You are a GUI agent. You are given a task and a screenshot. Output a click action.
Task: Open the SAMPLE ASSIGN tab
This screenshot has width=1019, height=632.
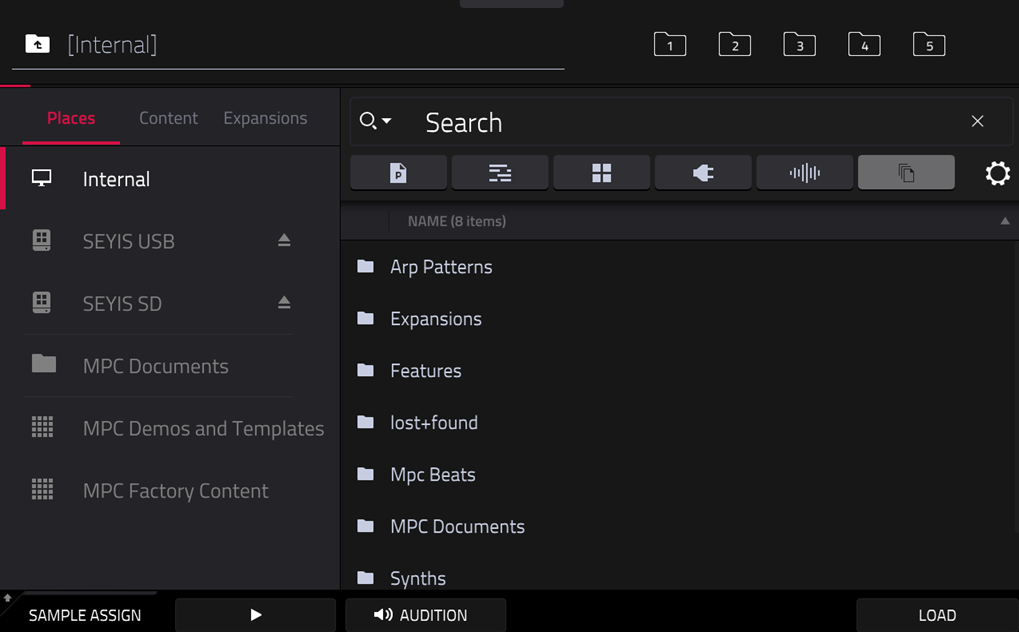coord(84,615)
